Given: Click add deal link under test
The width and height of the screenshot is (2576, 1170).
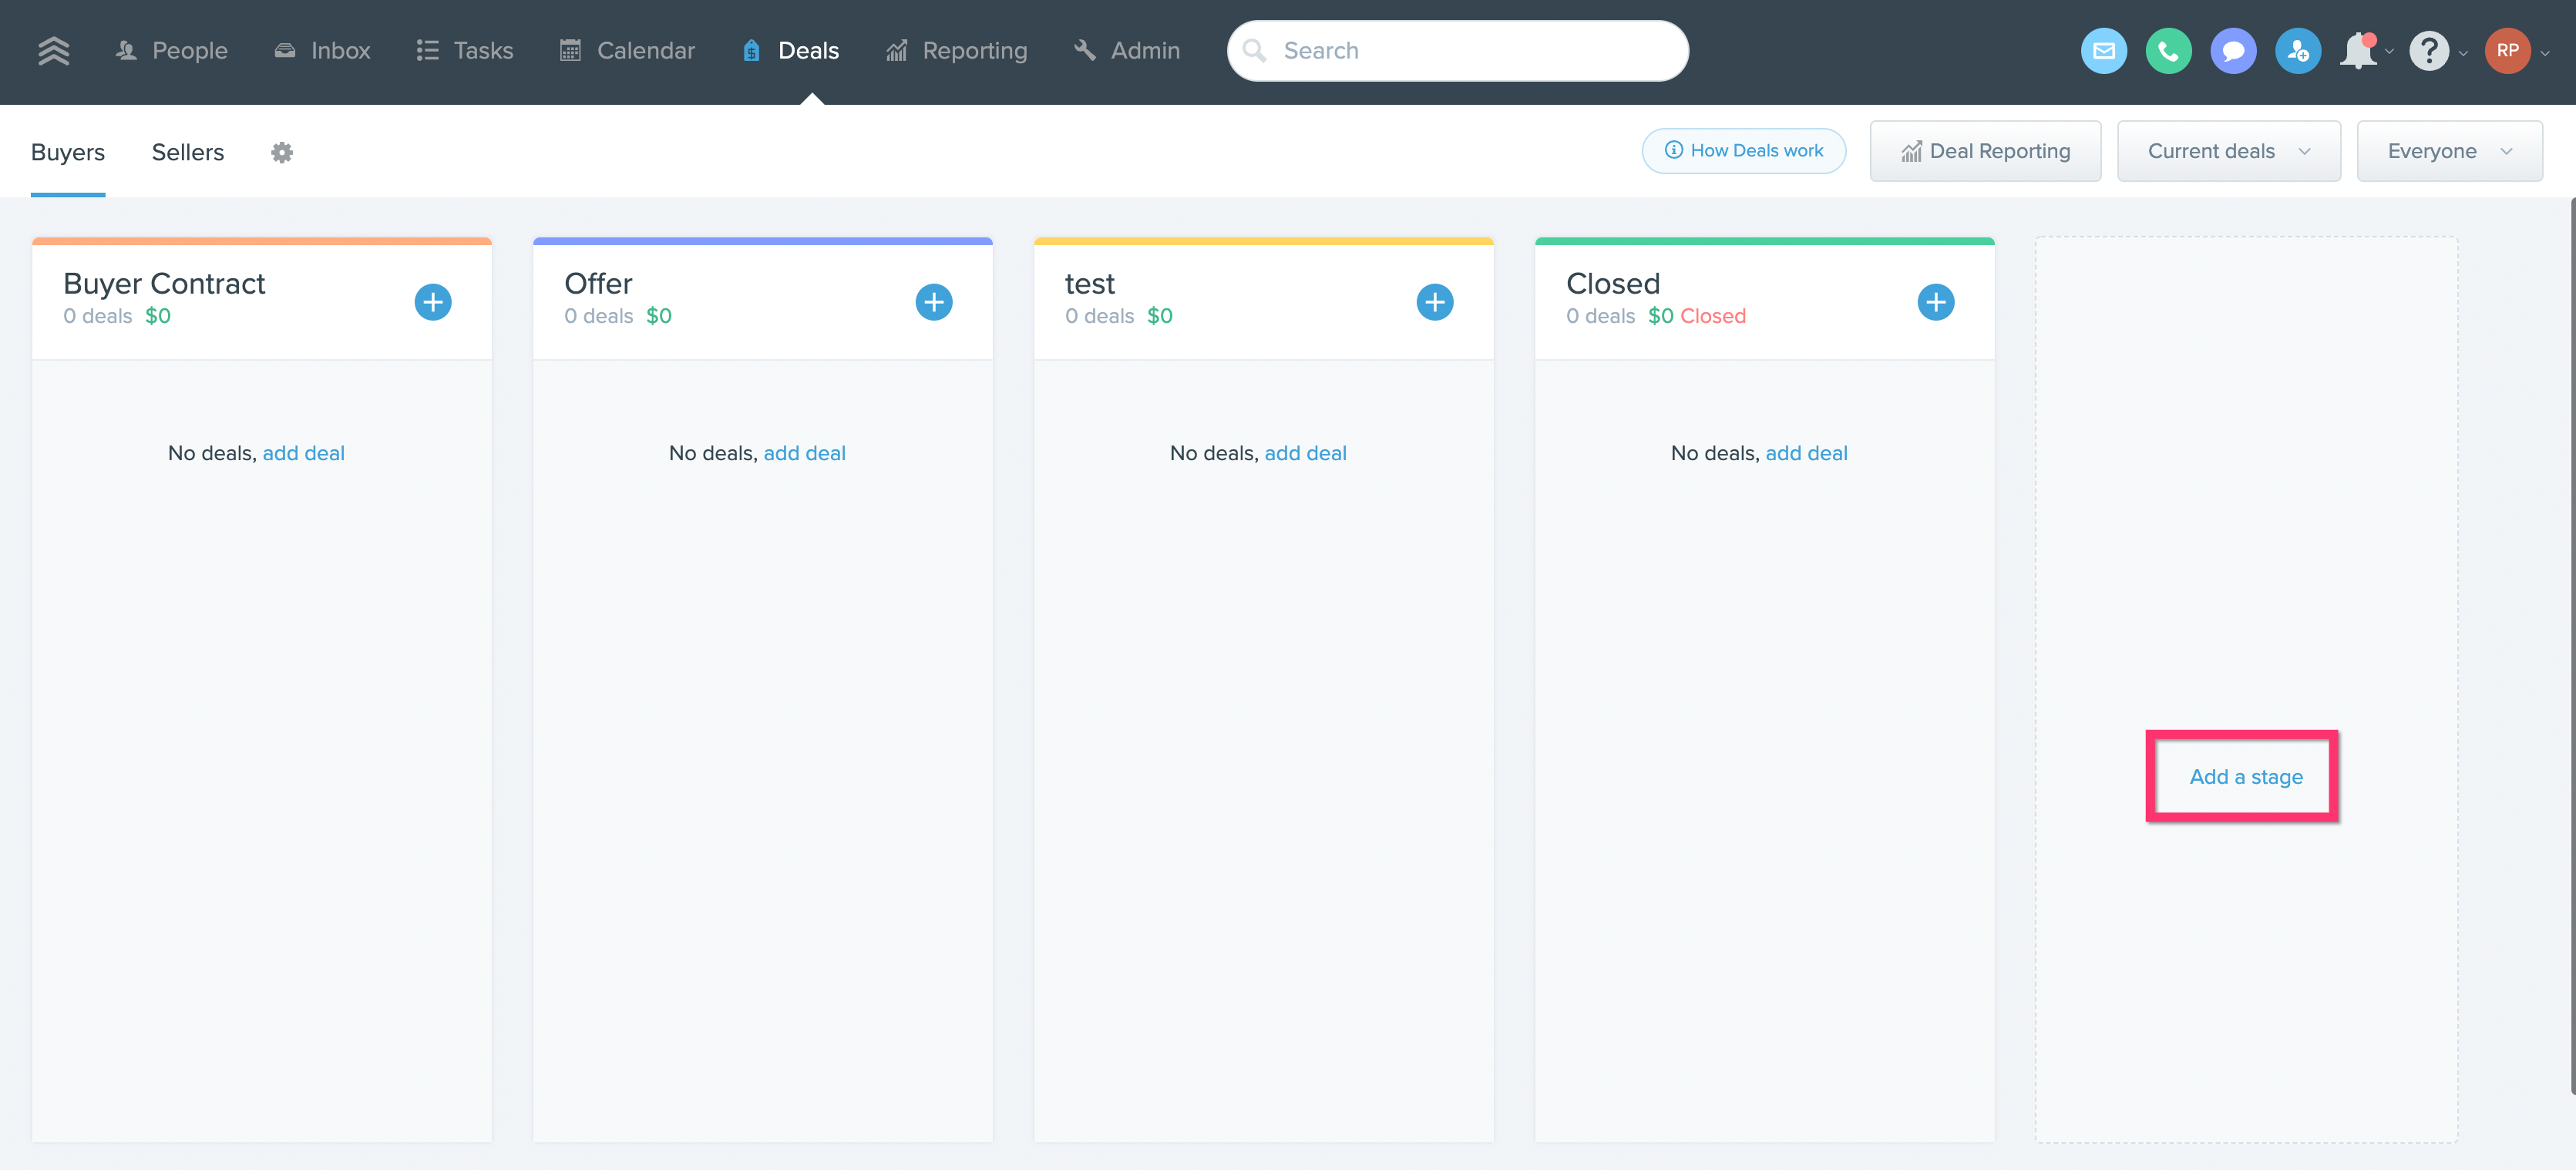Looking at the screenshot, I should (x=1305, y=453).
